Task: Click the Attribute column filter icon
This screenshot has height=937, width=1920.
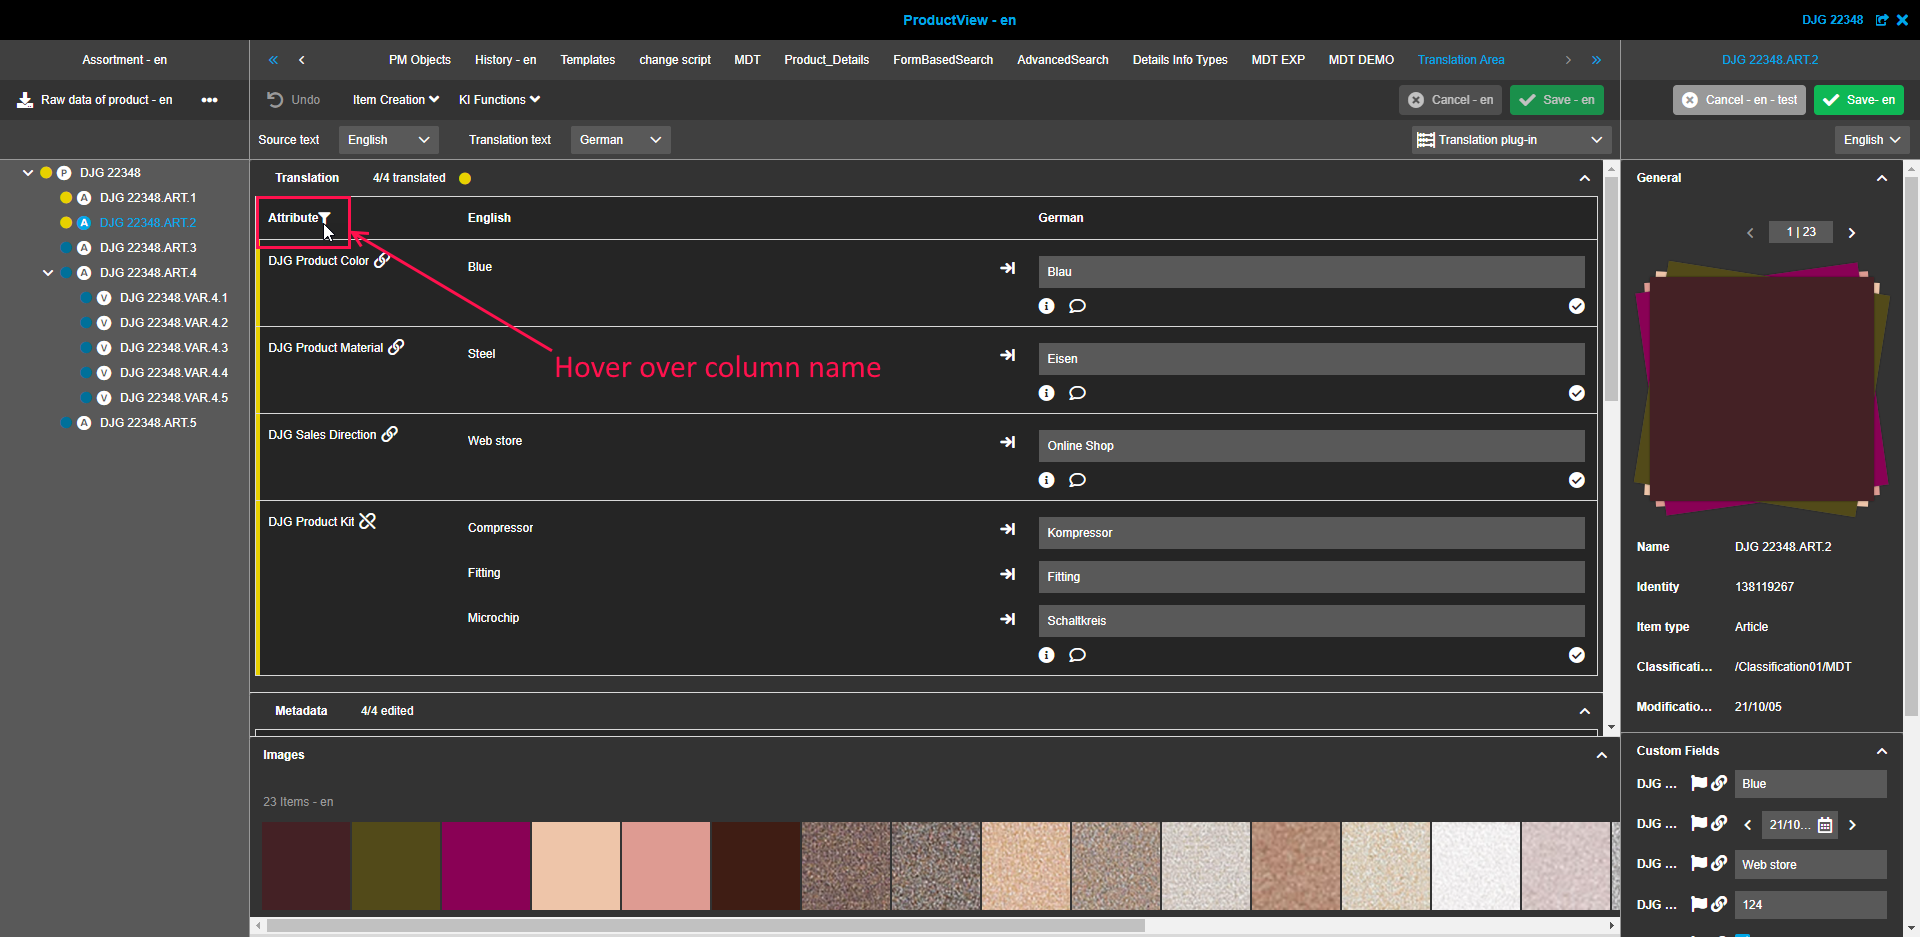Action: (324, 218)
